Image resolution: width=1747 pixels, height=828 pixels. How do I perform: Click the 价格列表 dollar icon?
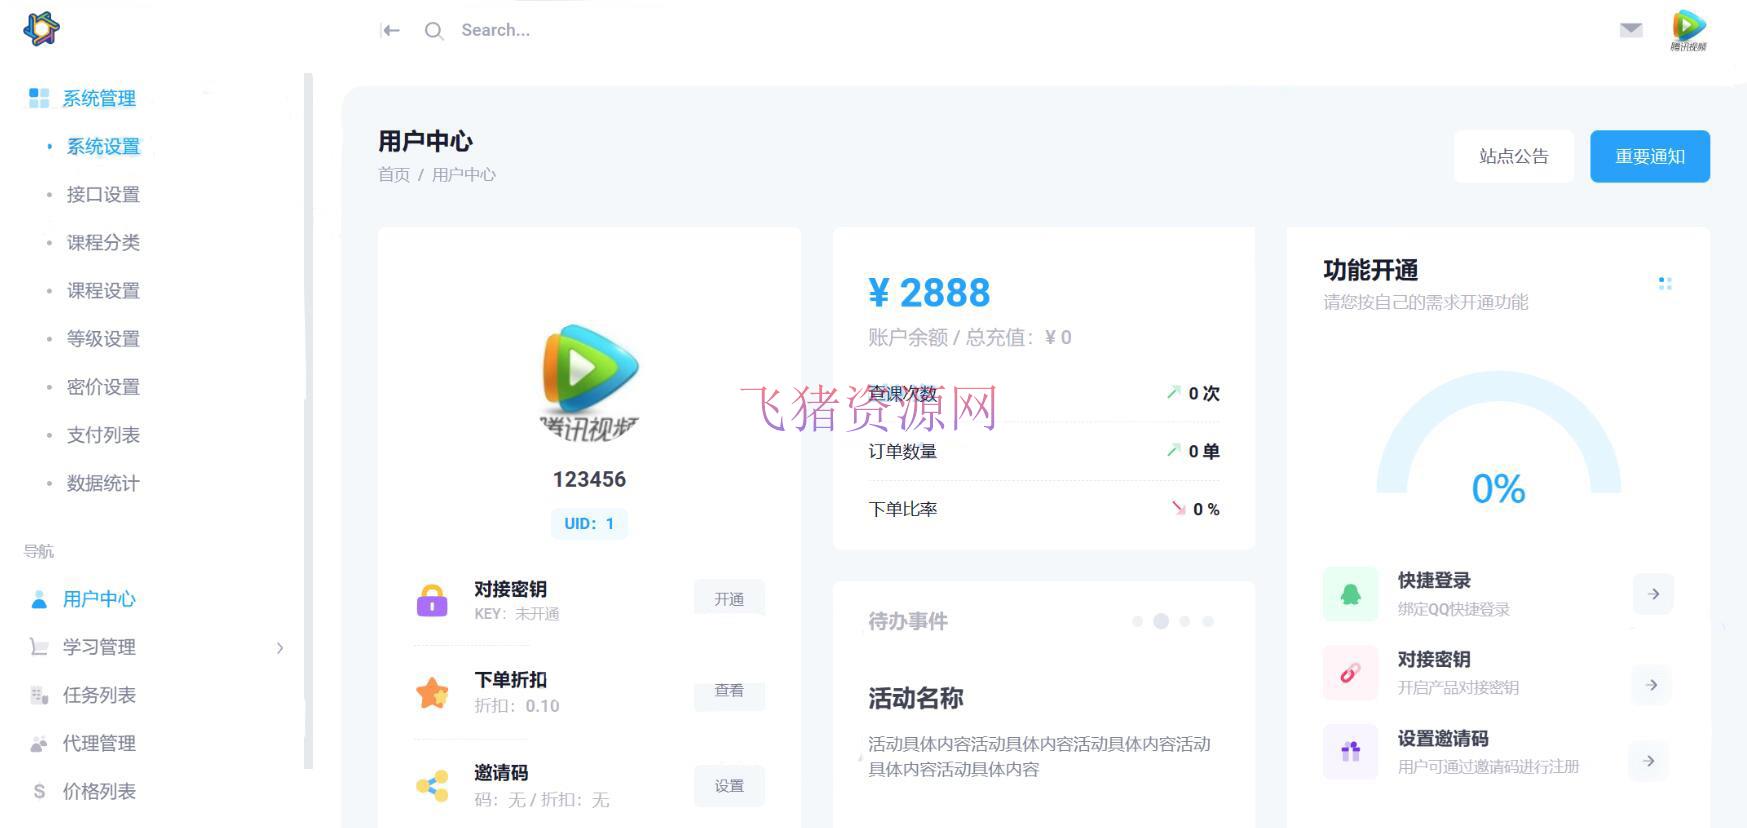pyautogui.click(x=39, y=791)
